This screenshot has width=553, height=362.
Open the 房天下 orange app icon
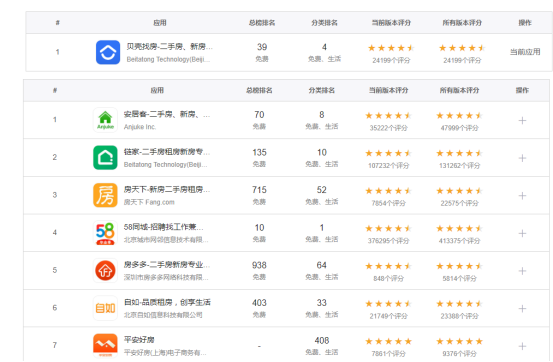click(105, 195)
